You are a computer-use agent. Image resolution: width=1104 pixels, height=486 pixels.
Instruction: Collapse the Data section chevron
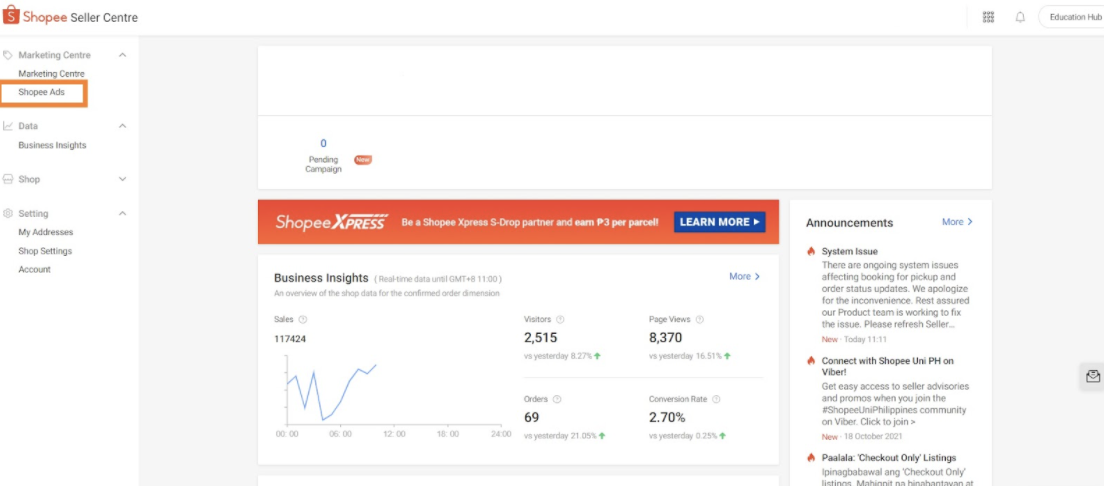pyautogui.click(x=123, y=126)
